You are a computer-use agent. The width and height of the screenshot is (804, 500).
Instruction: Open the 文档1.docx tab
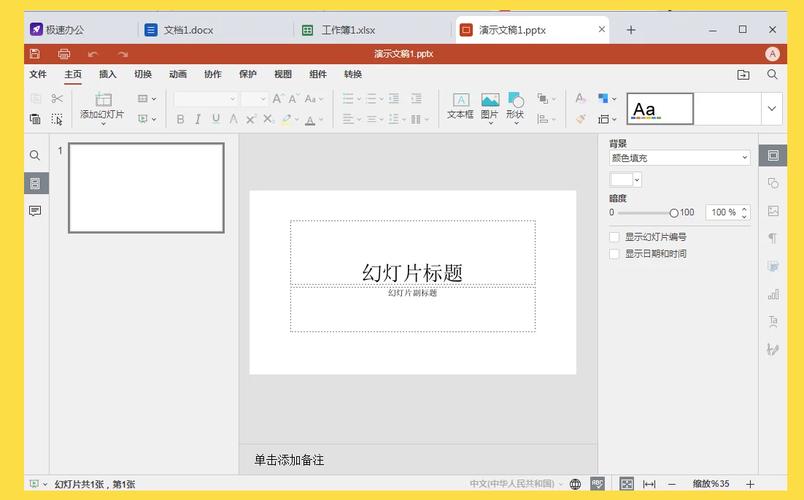point(215,30)
